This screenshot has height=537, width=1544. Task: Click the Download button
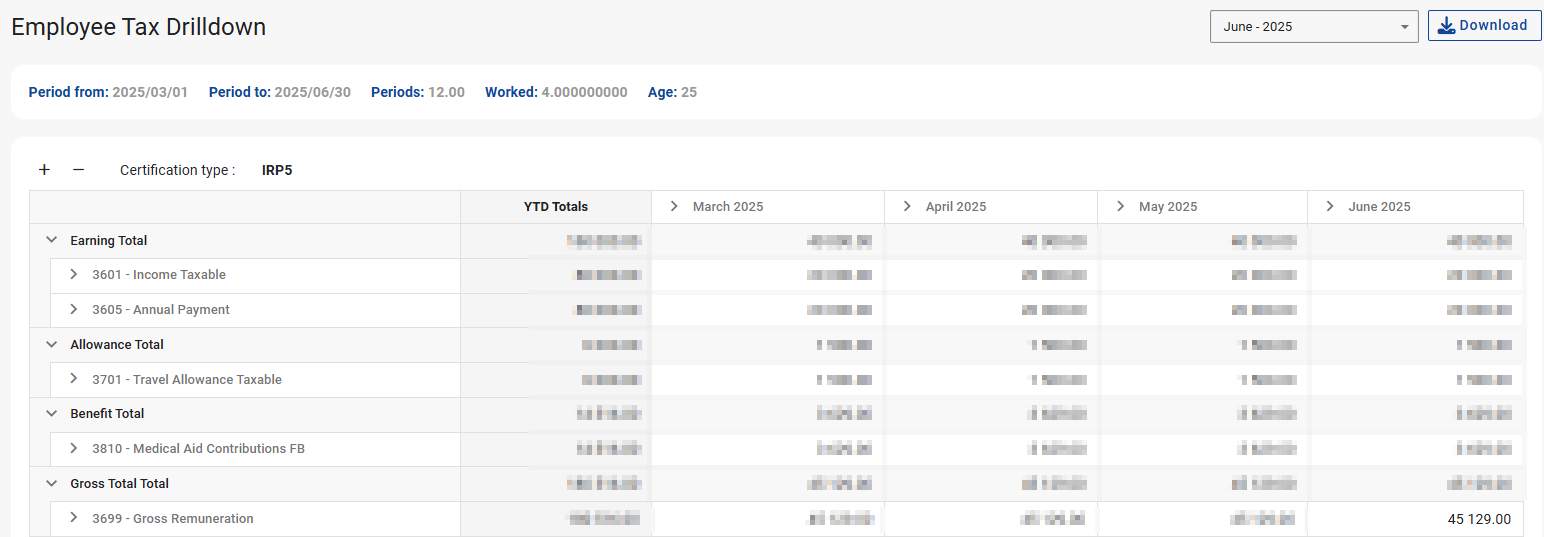(x=1484, y=26)
